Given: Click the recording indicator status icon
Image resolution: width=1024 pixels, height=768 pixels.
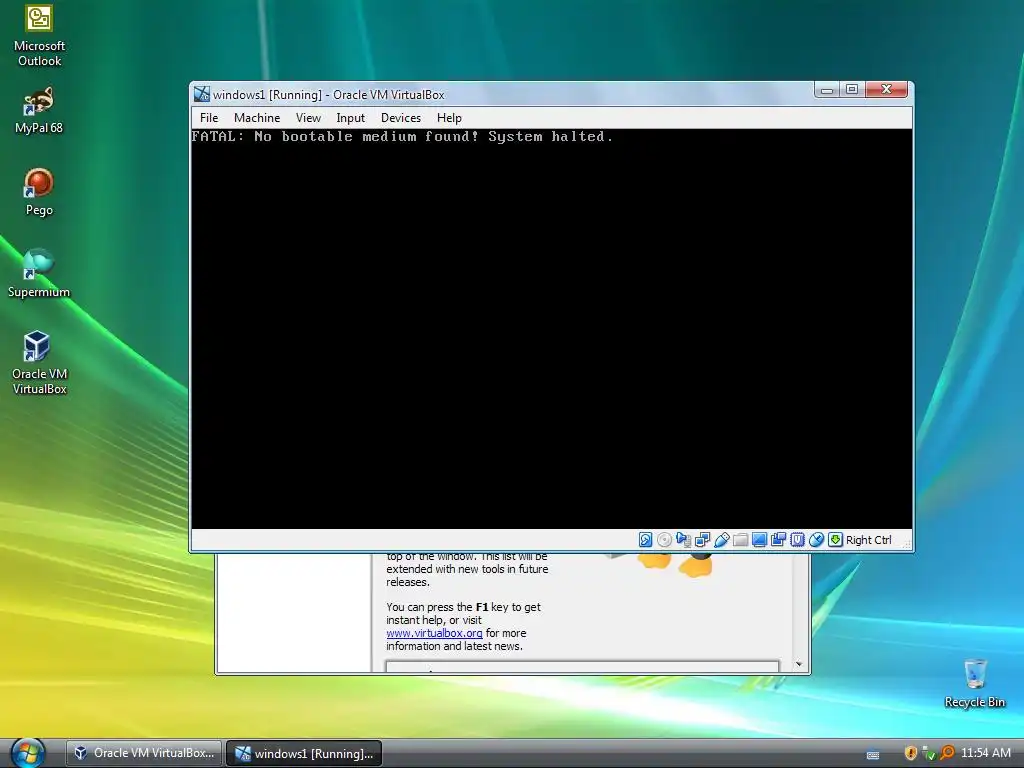Looking at the screenshot, I should point(778,539).
